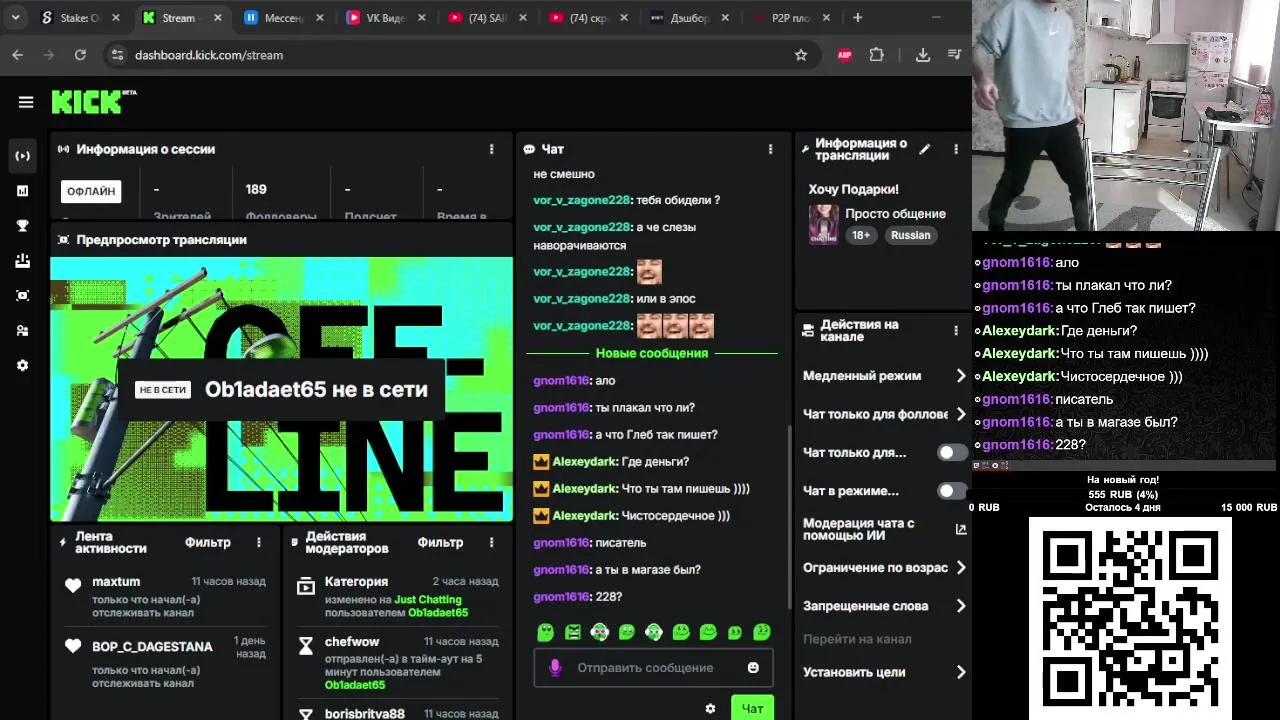This screenshot has height=720, width=1280.
Task: Open the browser tab search dropdown
Action: coord(16,18)
